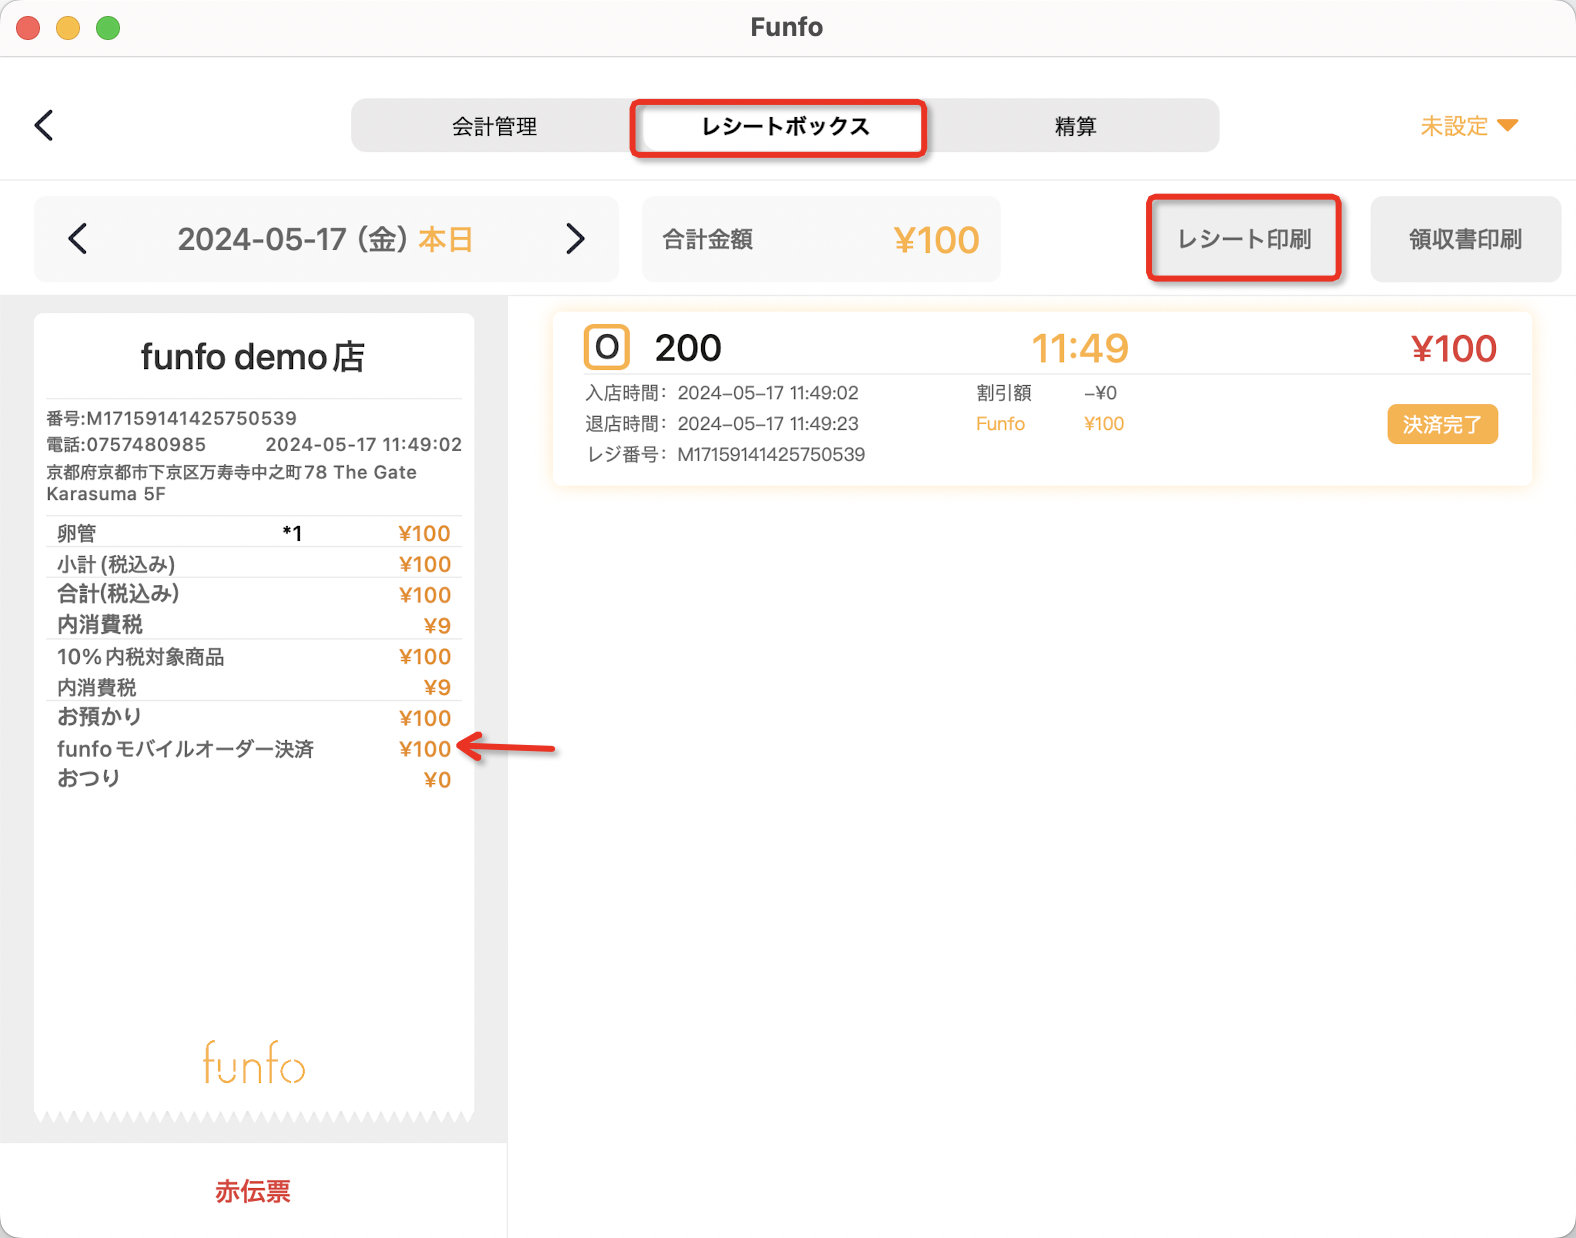Viewport: 1576px width, 1238px height.
Task: Click the レシート印刷 button
Action: [x=1244, y=239]
